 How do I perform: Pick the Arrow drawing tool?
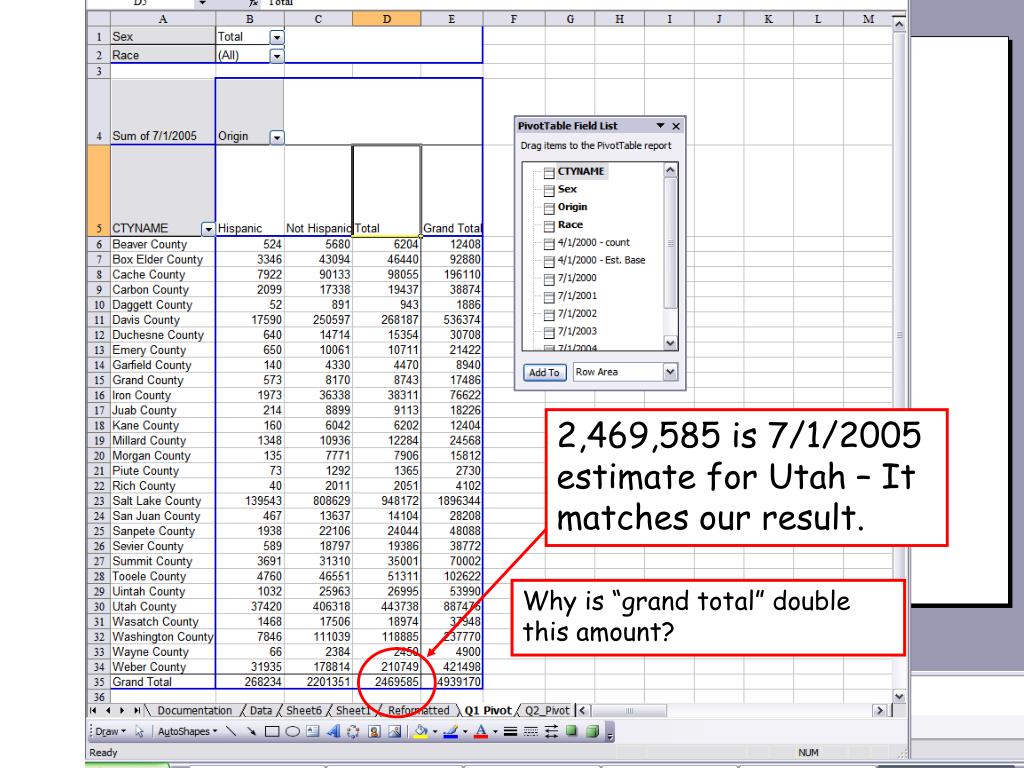tap(251, 731)
